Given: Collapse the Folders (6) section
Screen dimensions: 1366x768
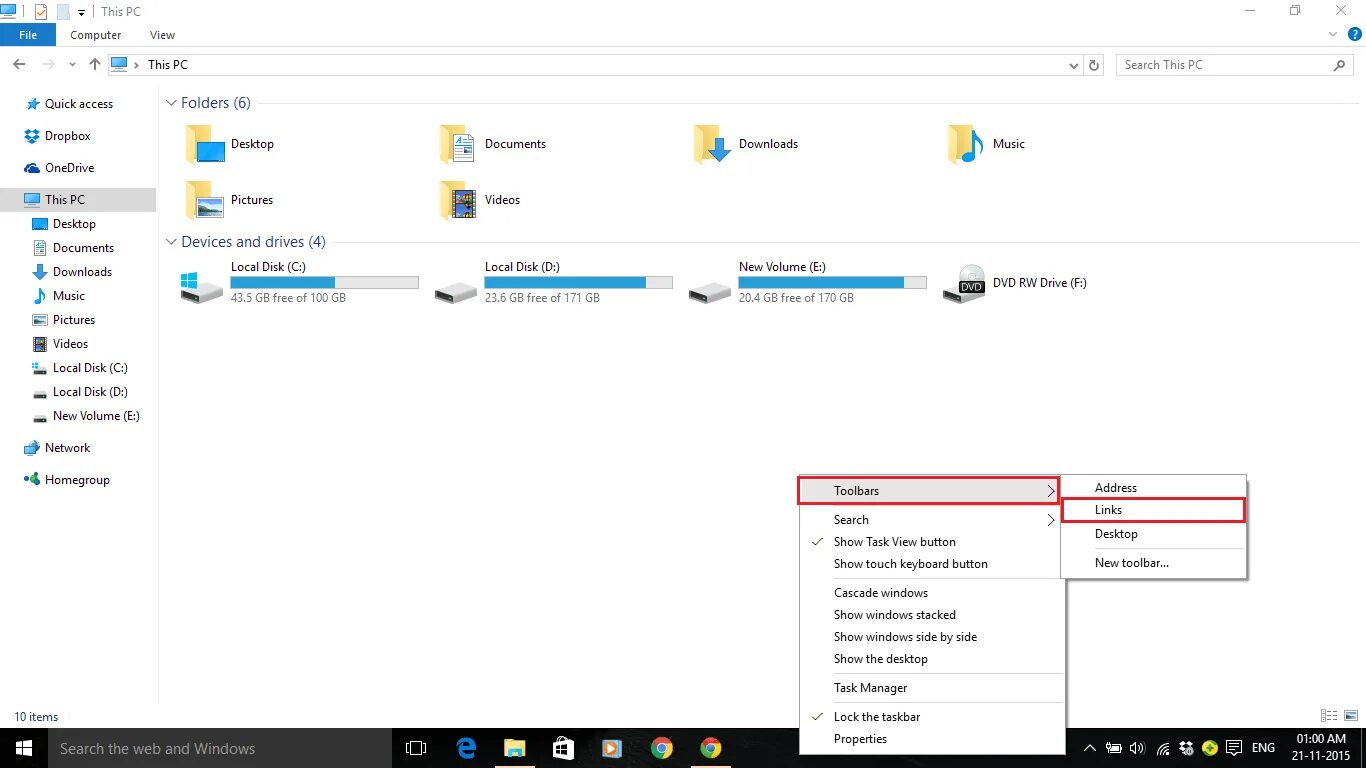Looking at the screenshot, I should point(170,102).
